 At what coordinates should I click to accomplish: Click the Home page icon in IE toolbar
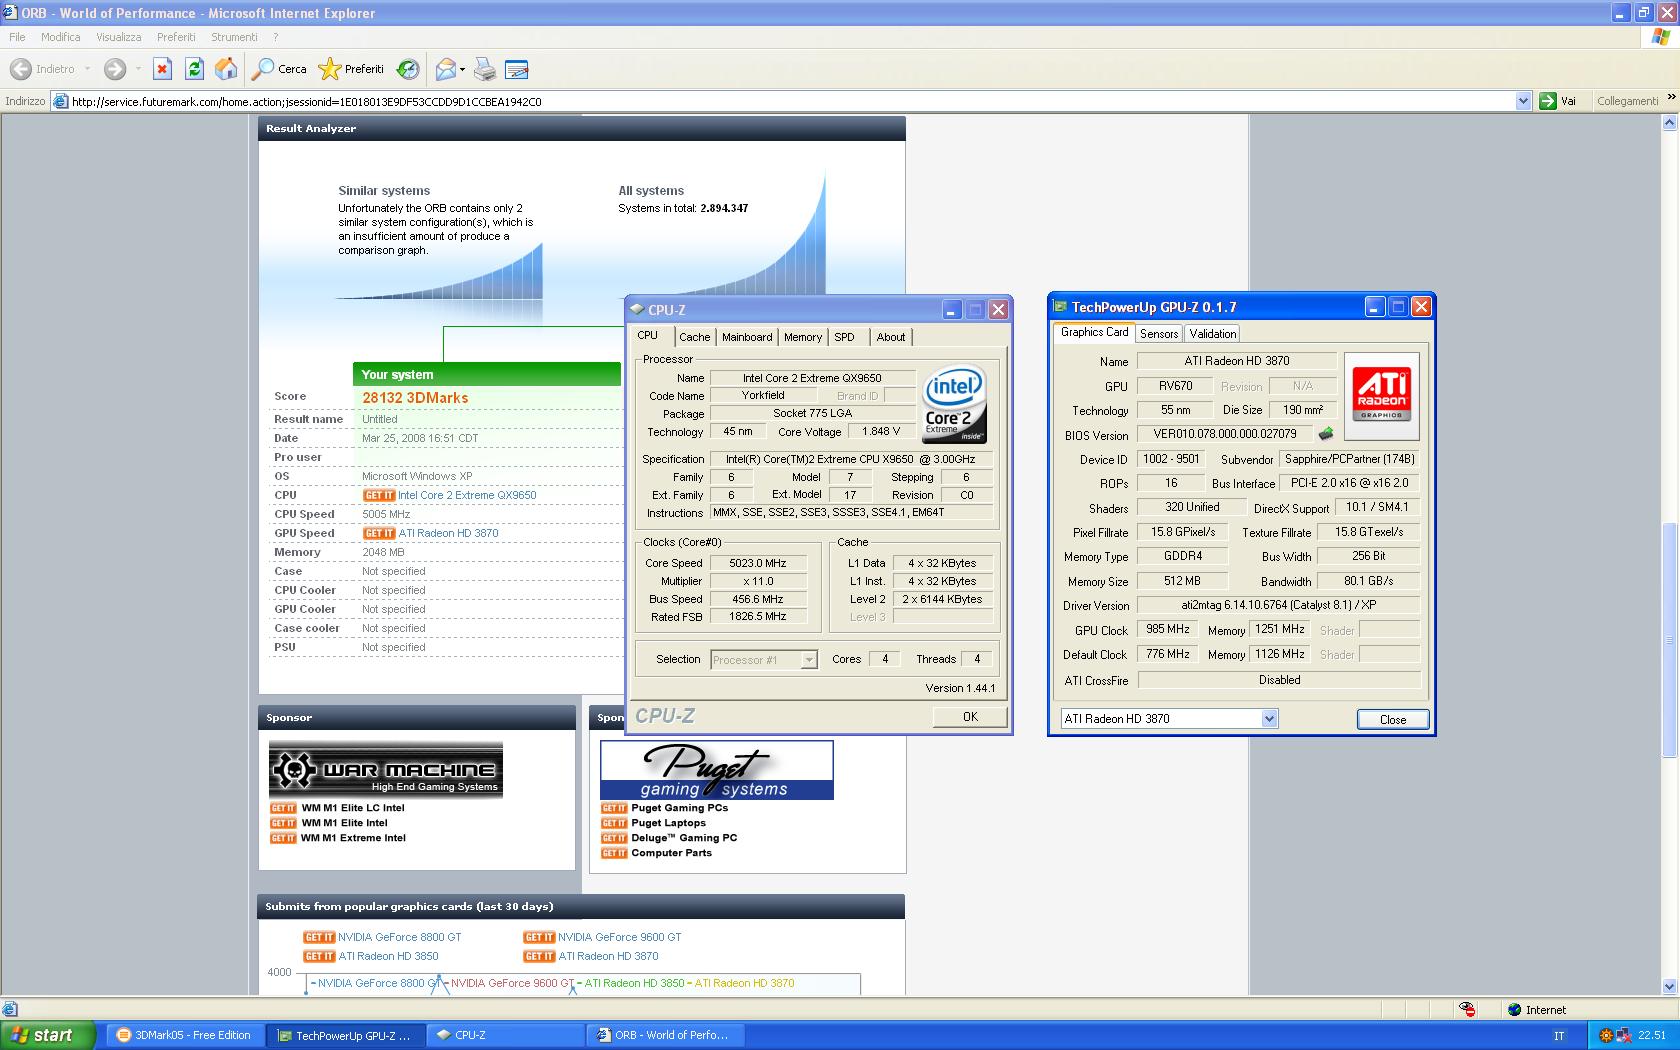(227, 69)
